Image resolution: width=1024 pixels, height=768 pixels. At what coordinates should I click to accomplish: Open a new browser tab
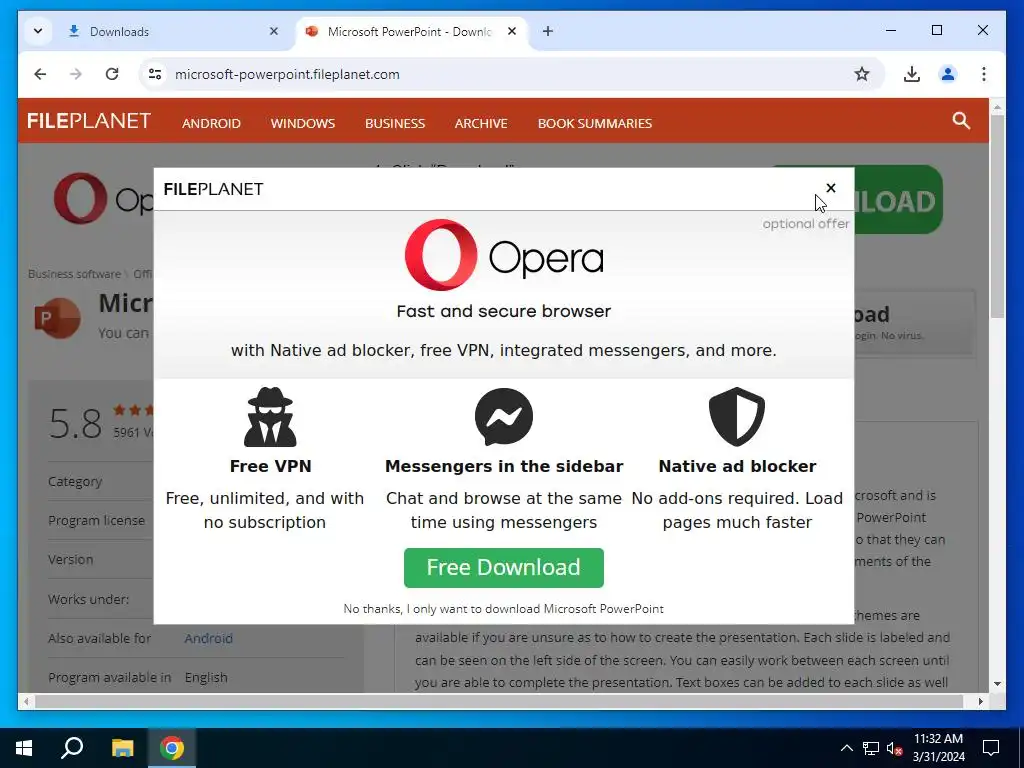(x=548, y=31)
